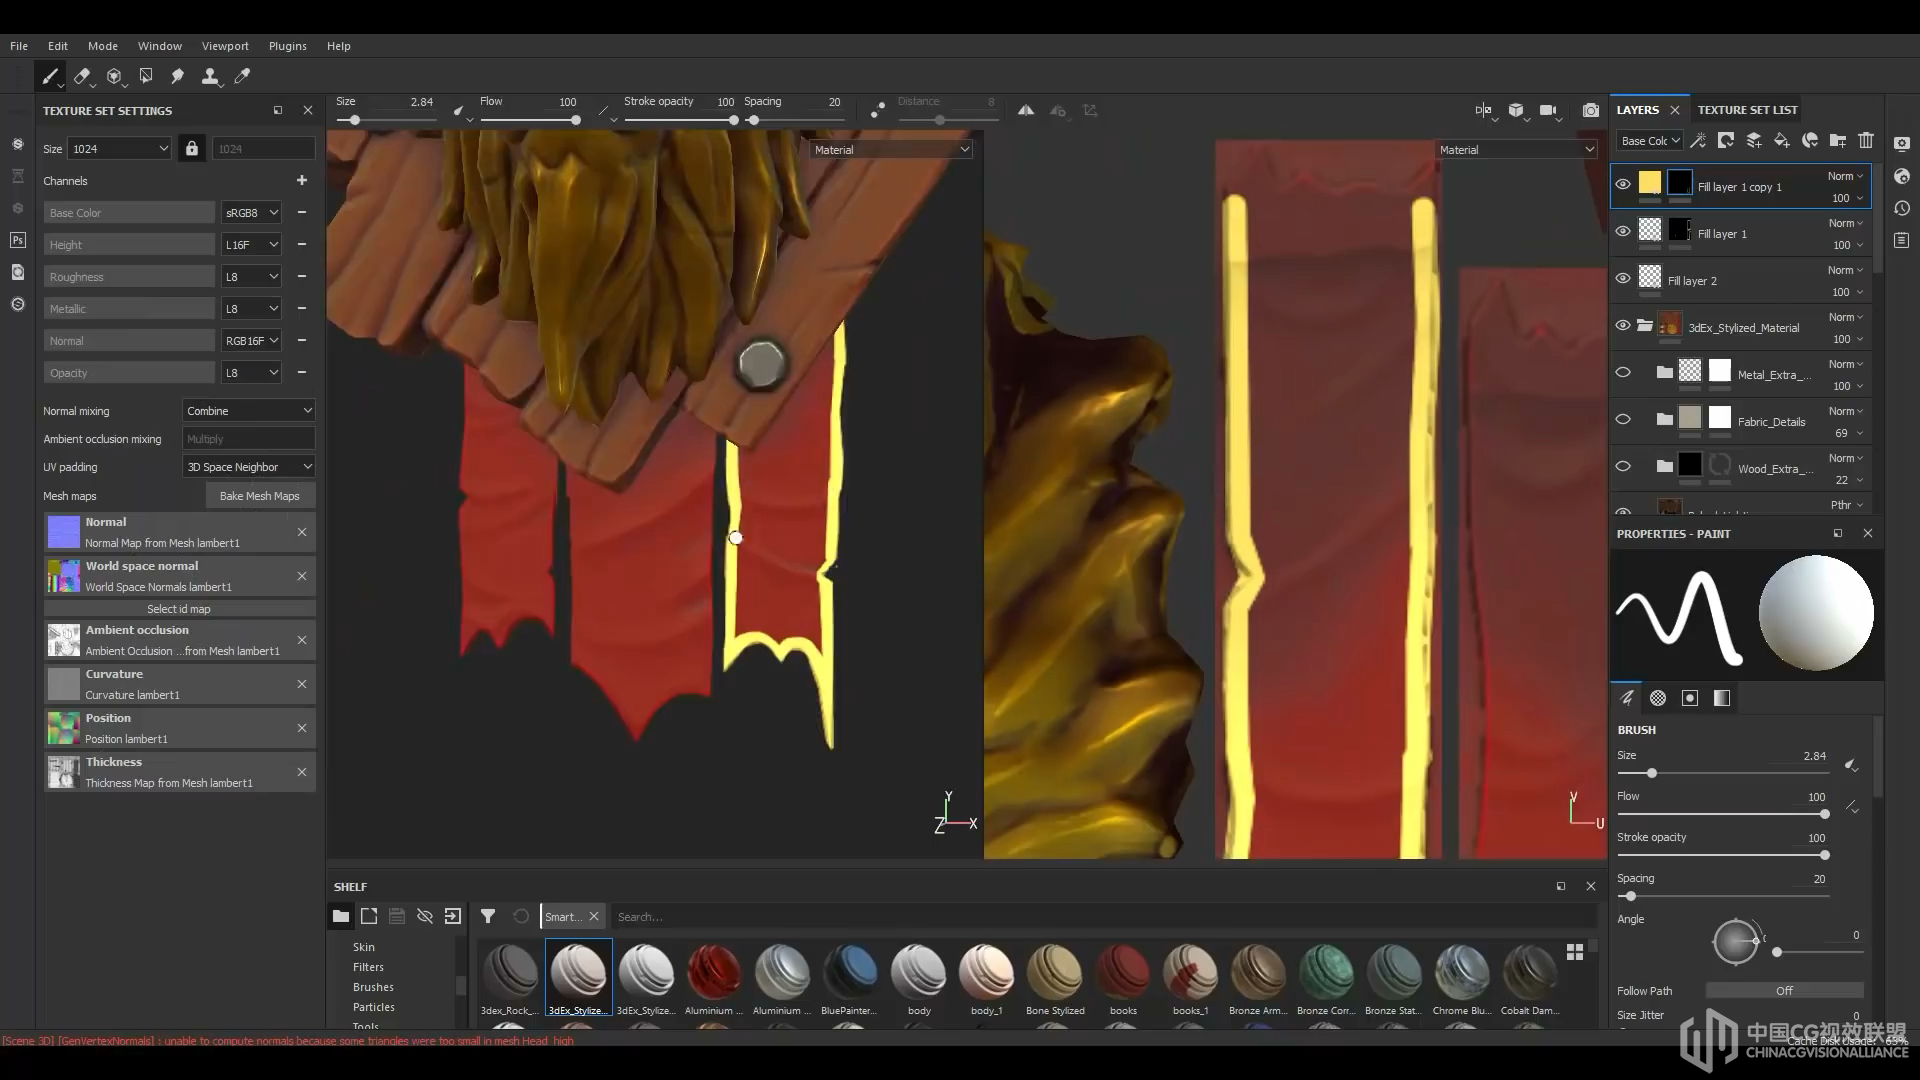The image size is (1920, 1080).
Task: Open Normal mixing Combine dropdown
Action: coord(249,410)
